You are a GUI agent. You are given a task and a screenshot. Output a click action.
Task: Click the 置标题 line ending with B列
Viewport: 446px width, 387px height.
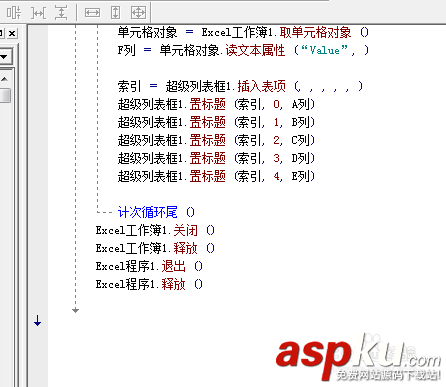coord(216,122)
